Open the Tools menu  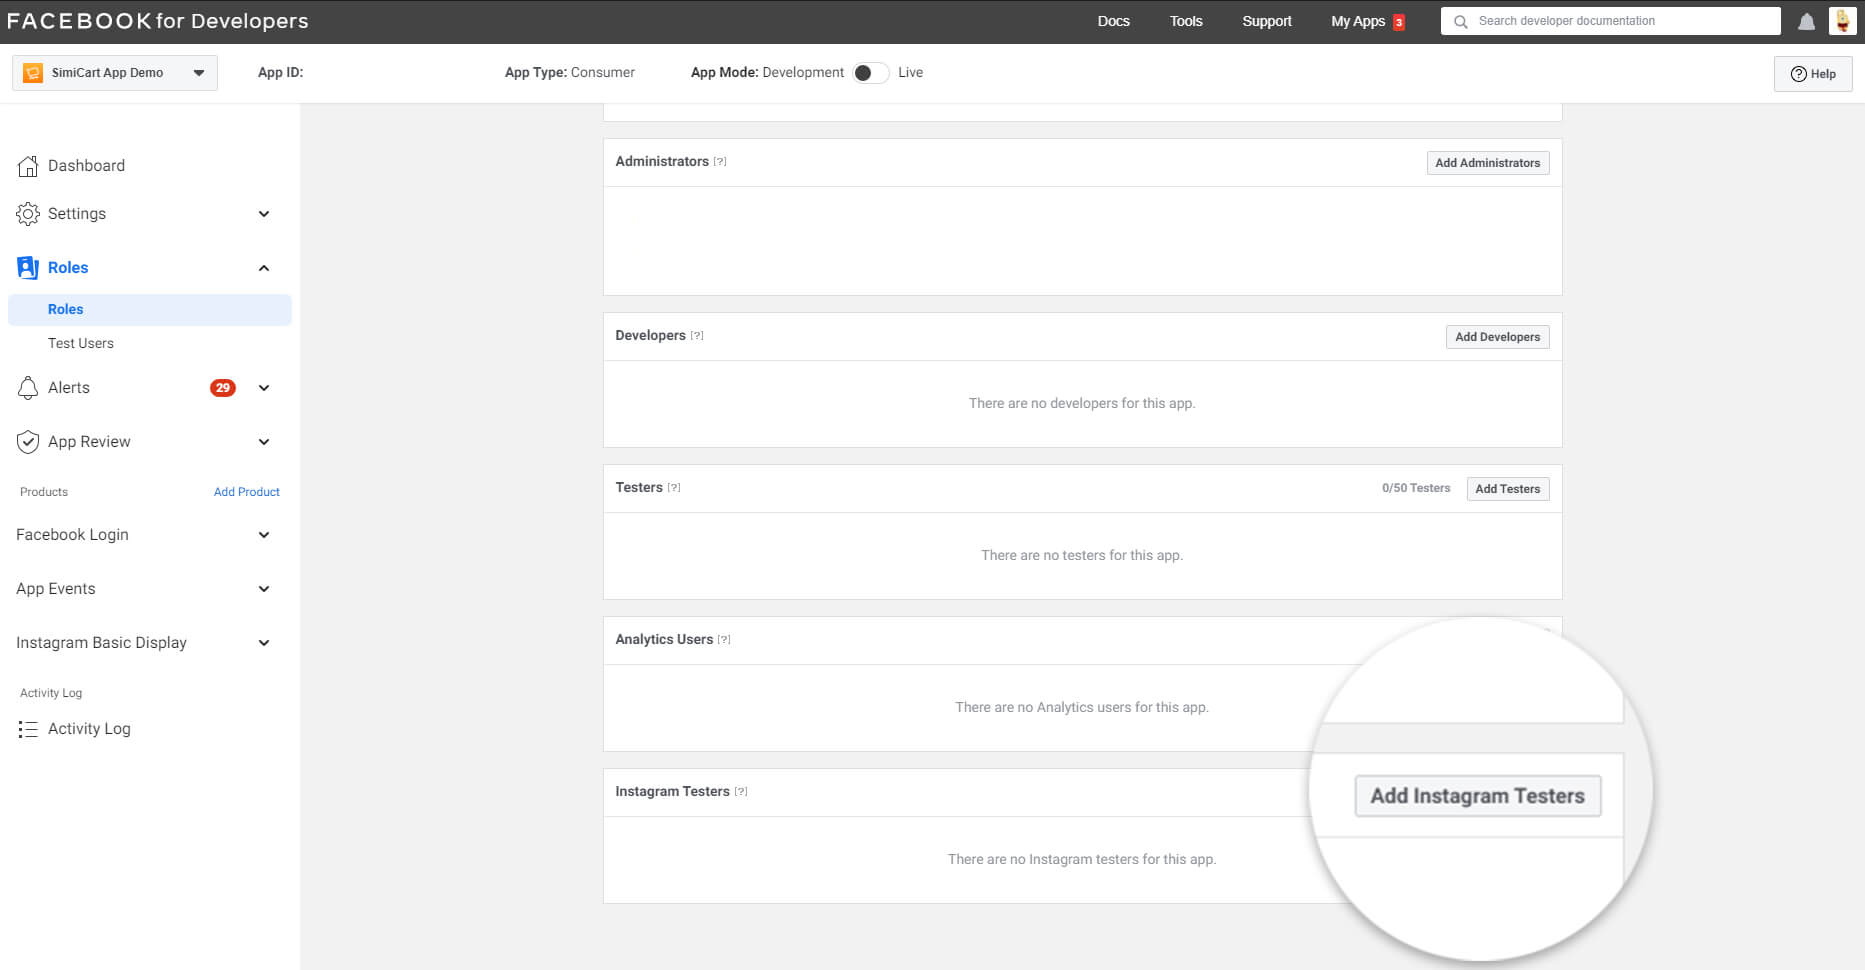click(x=1186, y=21)
